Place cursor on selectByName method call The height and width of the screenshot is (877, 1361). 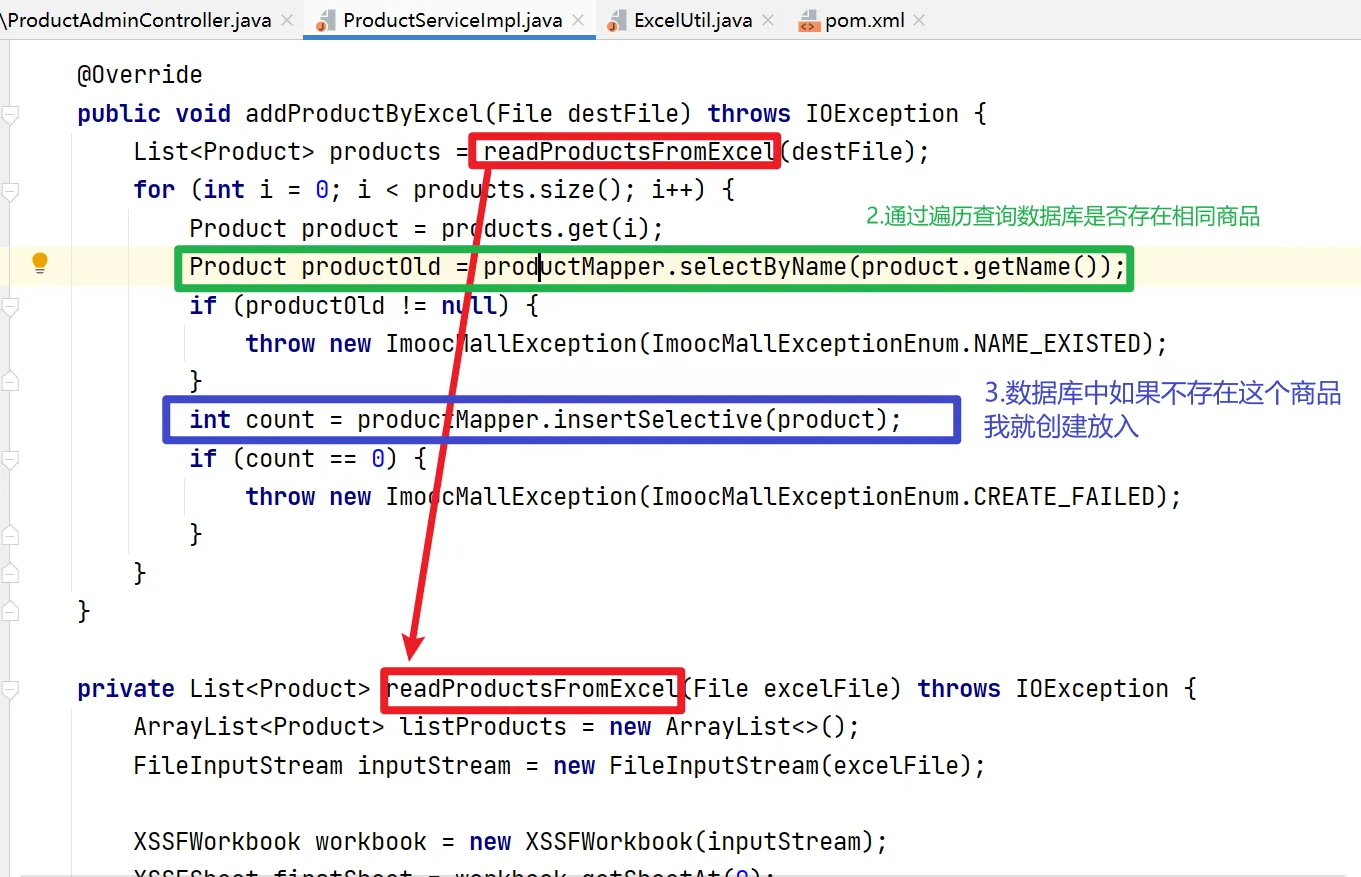click(x=764, y=267)
